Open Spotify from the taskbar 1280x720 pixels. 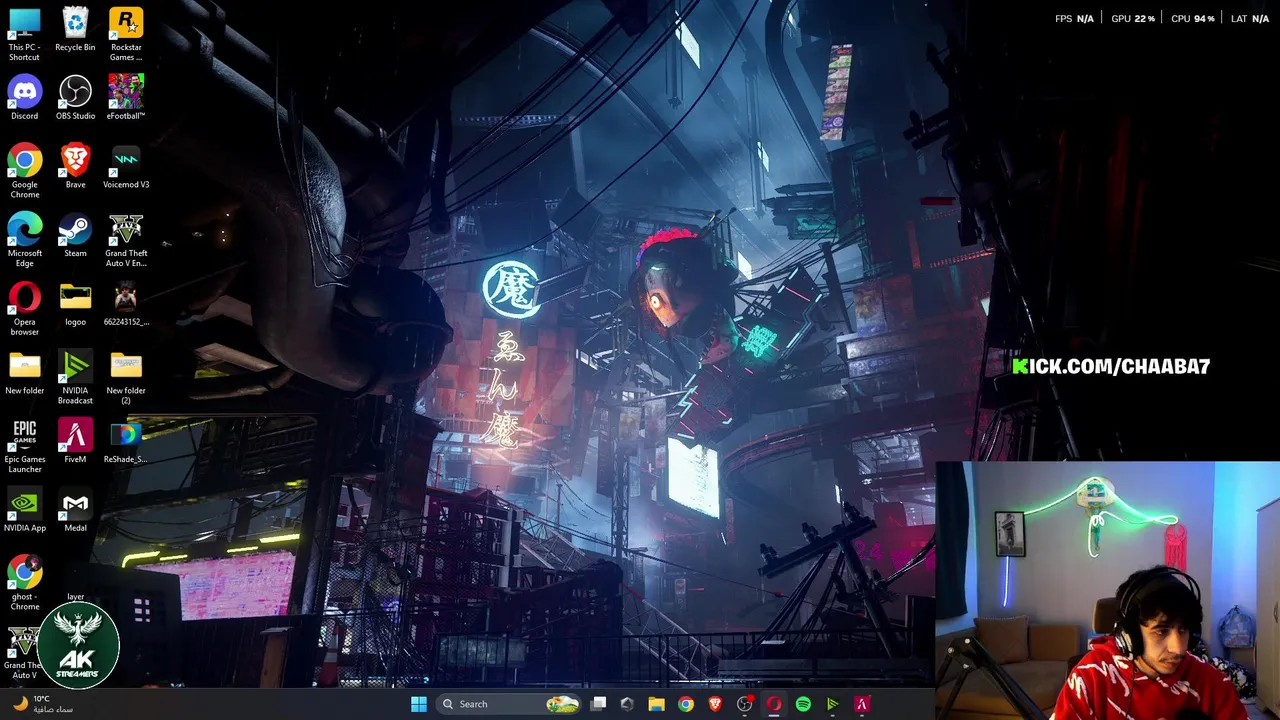[x=803, y=704]
